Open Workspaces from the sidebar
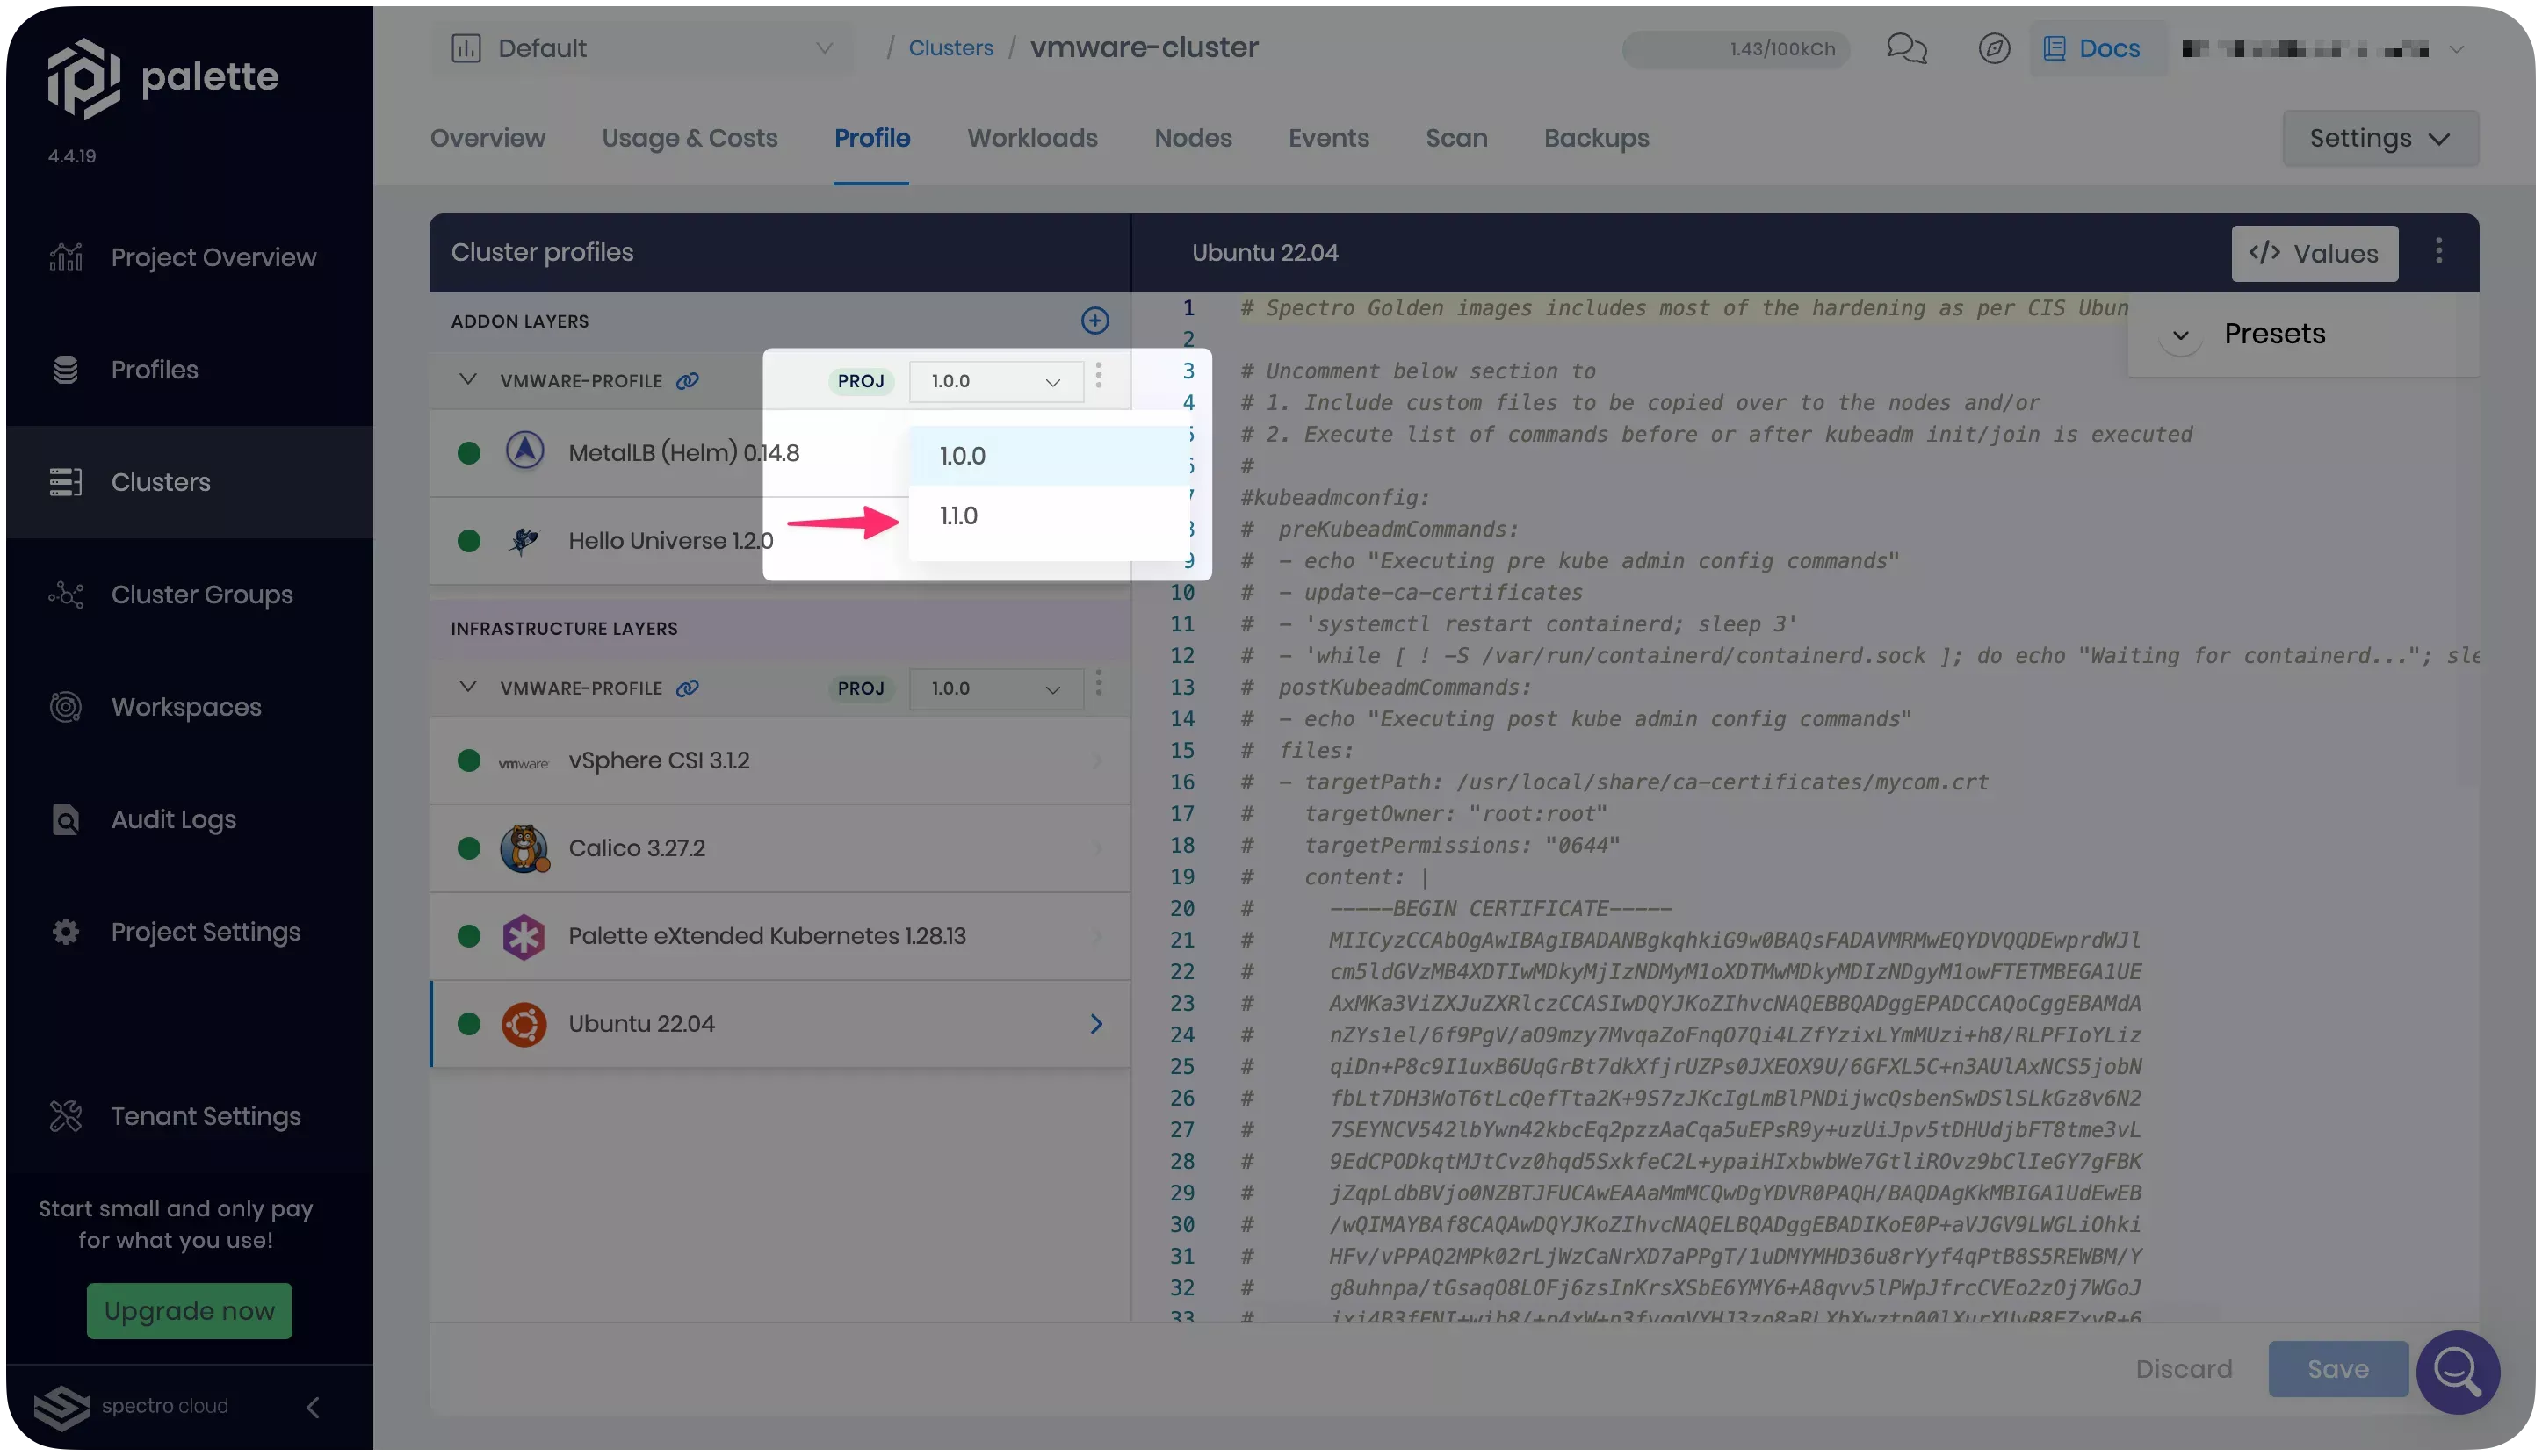 click(185, 706)
